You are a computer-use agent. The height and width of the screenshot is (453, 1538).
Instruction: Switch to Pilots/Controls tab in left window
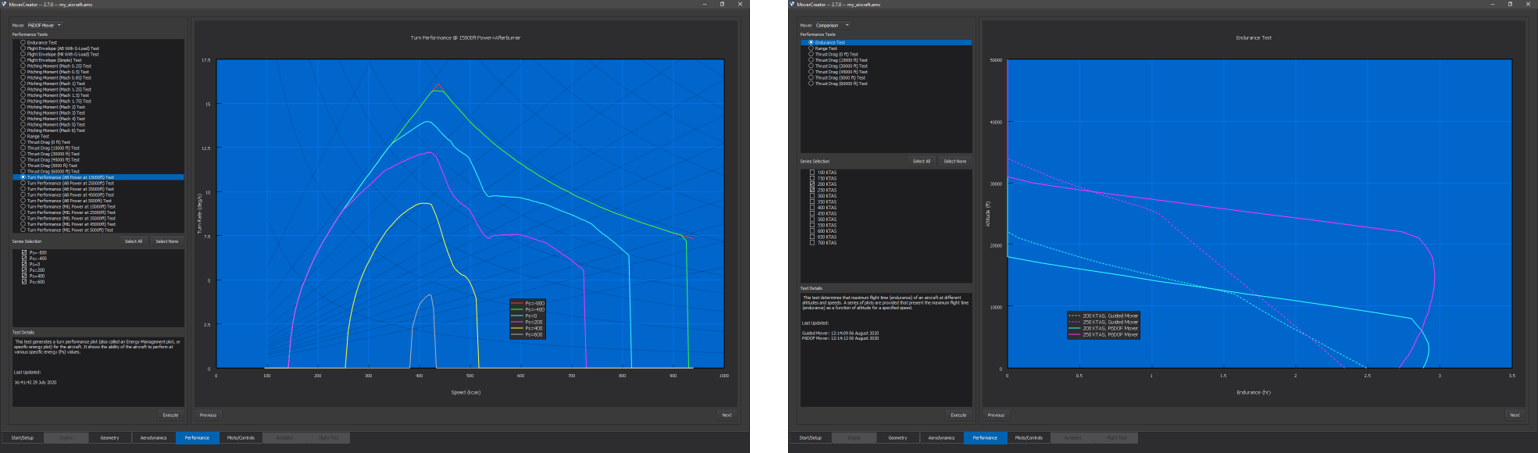pos(240,438)
